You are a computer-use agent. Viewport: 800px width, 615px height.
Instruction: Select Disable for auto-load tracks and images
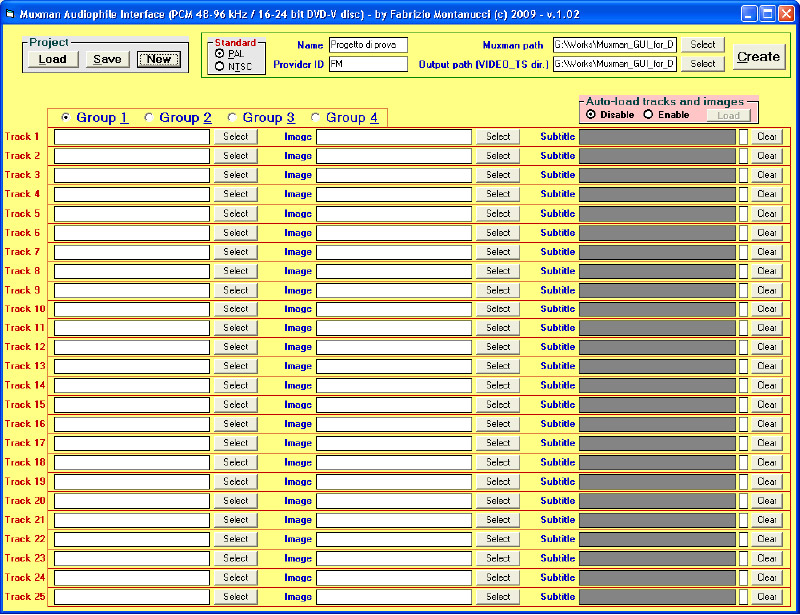591,114
